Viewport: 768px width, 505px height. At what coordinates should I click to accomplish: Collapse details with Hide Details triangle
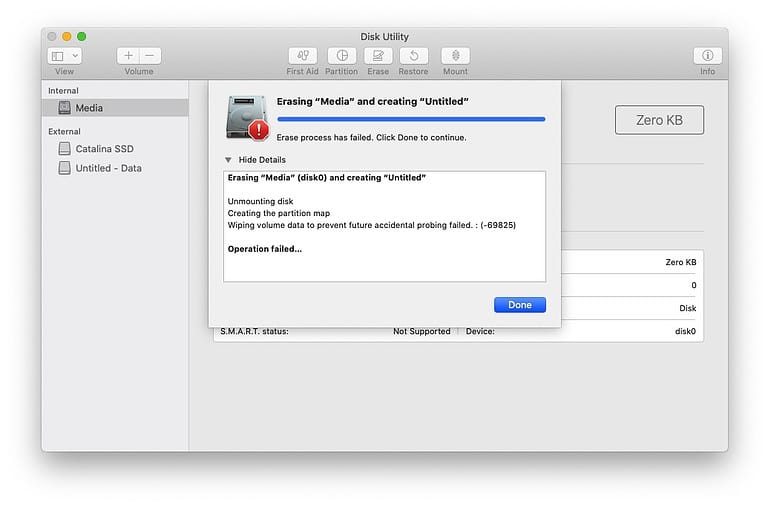click(x=228, y=160)
